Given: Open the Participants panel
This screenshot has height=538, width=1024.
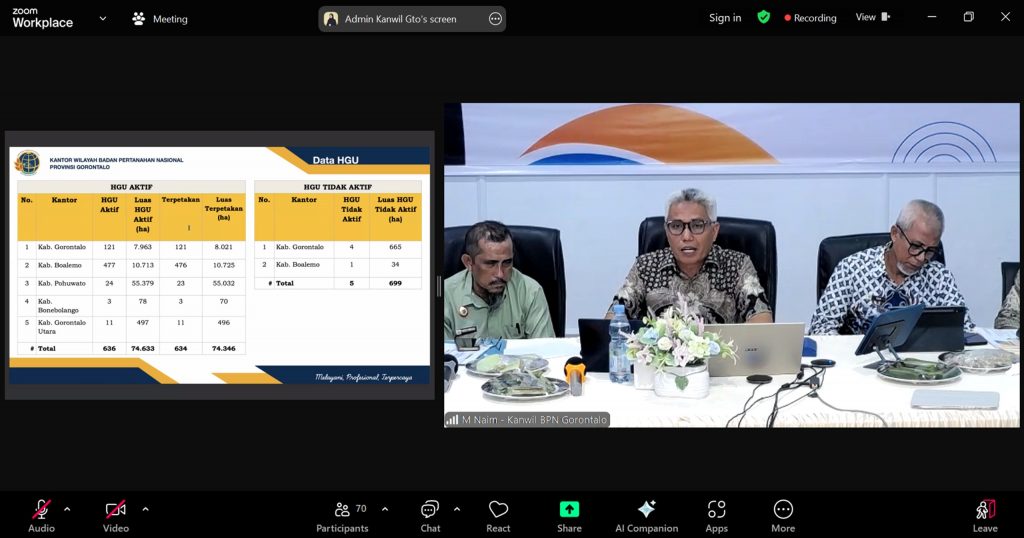Looking at the screenshot, I should (x=342, y=515).
